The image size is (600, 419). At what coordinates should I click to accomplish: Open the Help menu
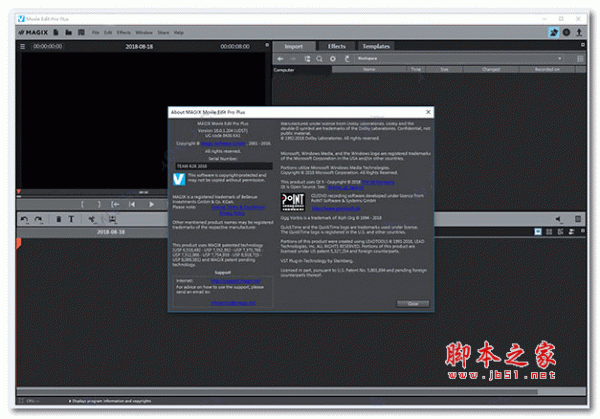tap(179, 33)
